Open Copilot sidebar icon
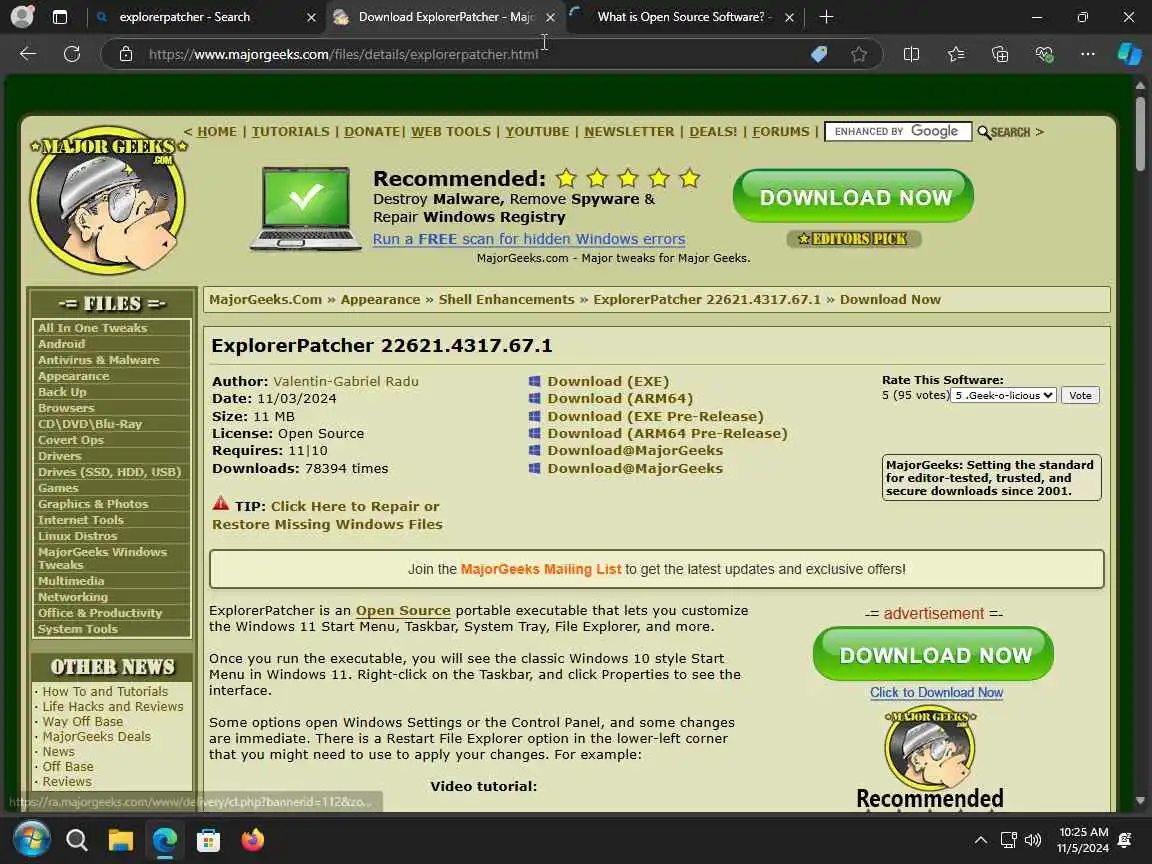The width and height of the screenshot is (1152, 864). pos(1129,54)
